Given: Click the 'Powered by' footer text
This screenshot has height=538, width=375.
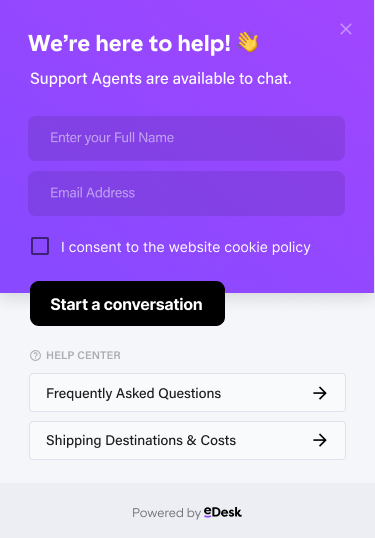Looking at the screenshot, I should point(166,513).
